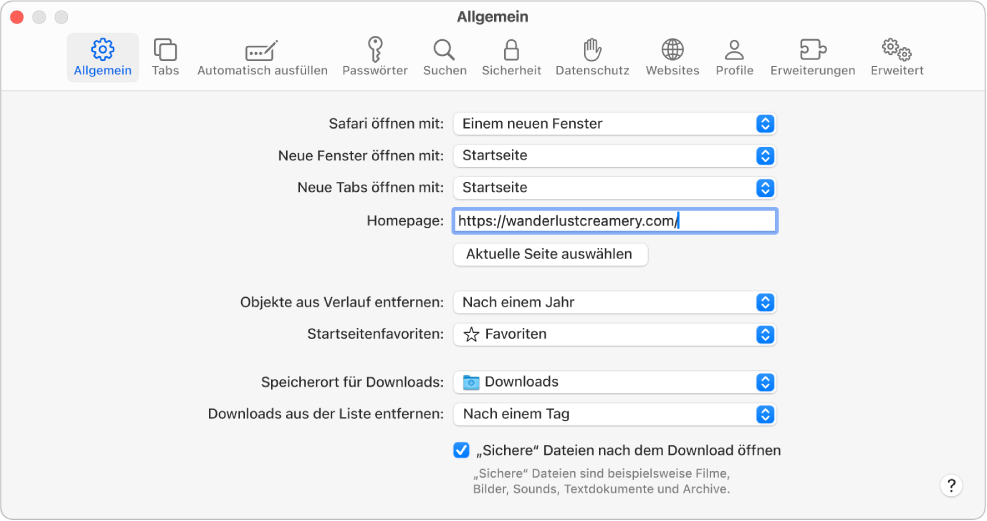Open Automatisch ausfüllen settings
The width and height of the screenshot is (987, 521).
pos(262,57)
